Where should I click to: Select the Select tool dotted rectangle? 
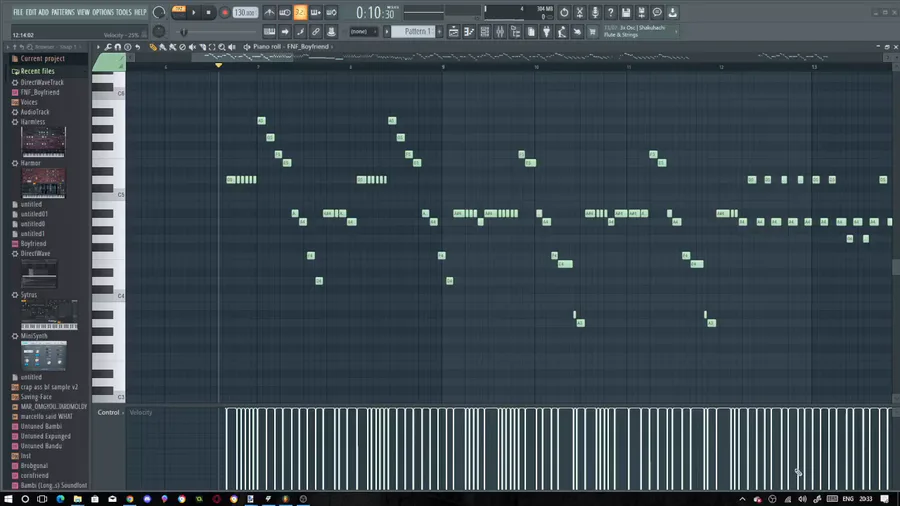pyautogui.click(x=212, y=47)
